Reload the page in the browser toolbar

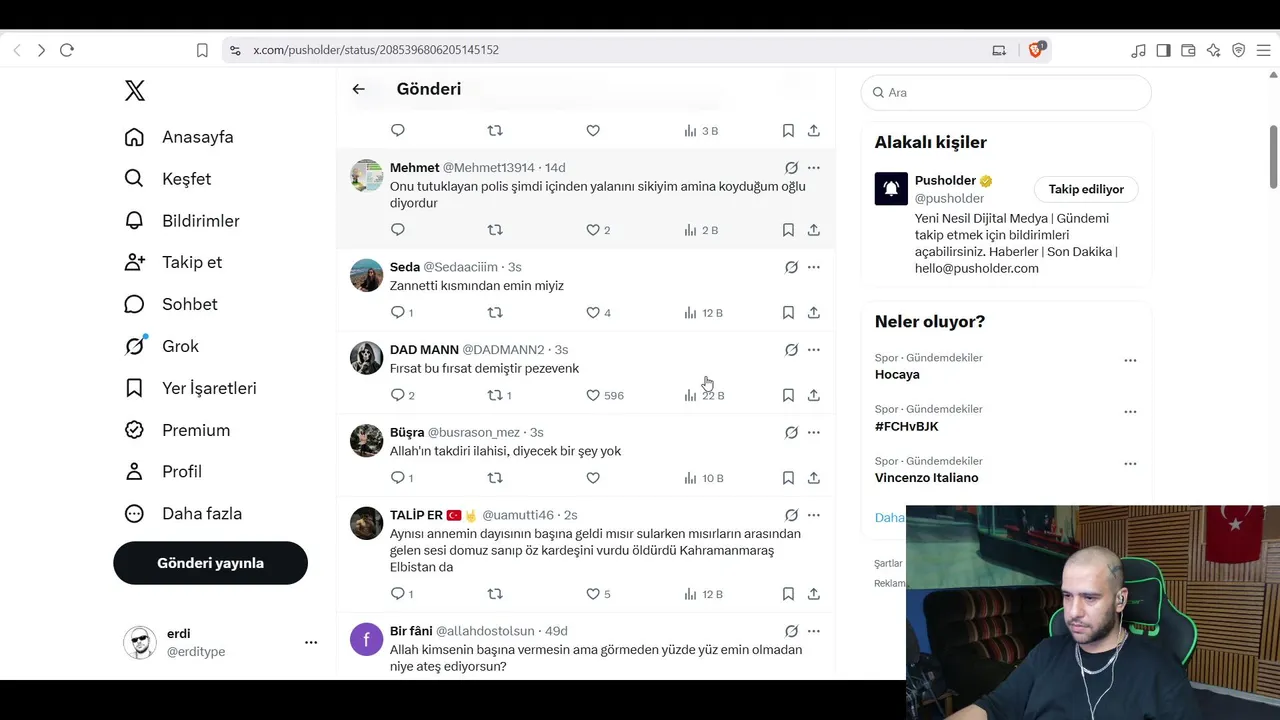[67, 50]
